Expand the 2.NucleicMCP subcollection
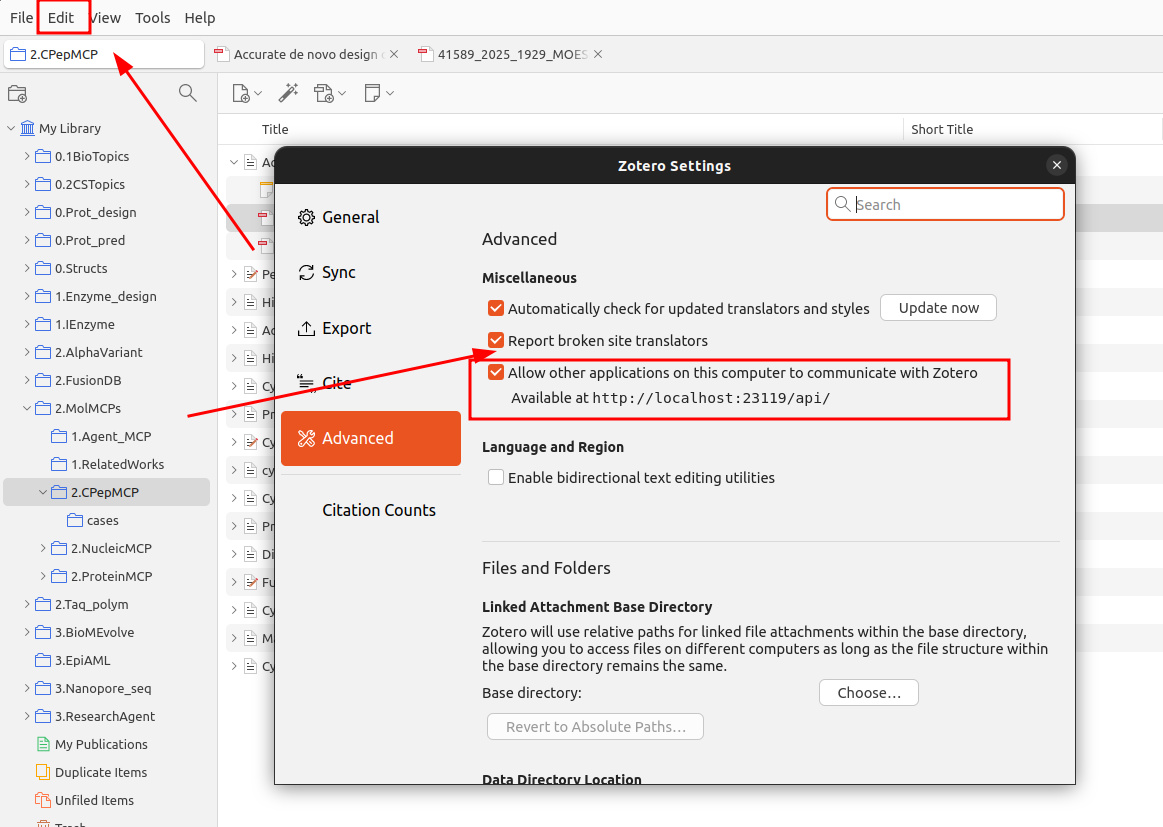Image resolution: width=1163 pixels, height=827 pixels. coord(43,548)
